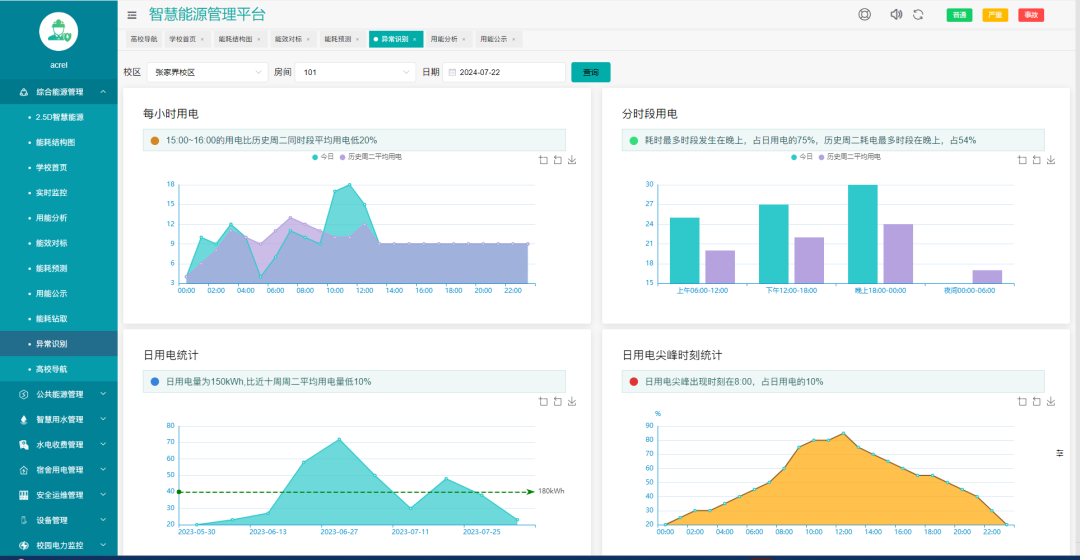Click the 180kWh dashed reference line label
Viewport: 1080px width, 560px height.
pyautogui.click(x=551, y=491)
